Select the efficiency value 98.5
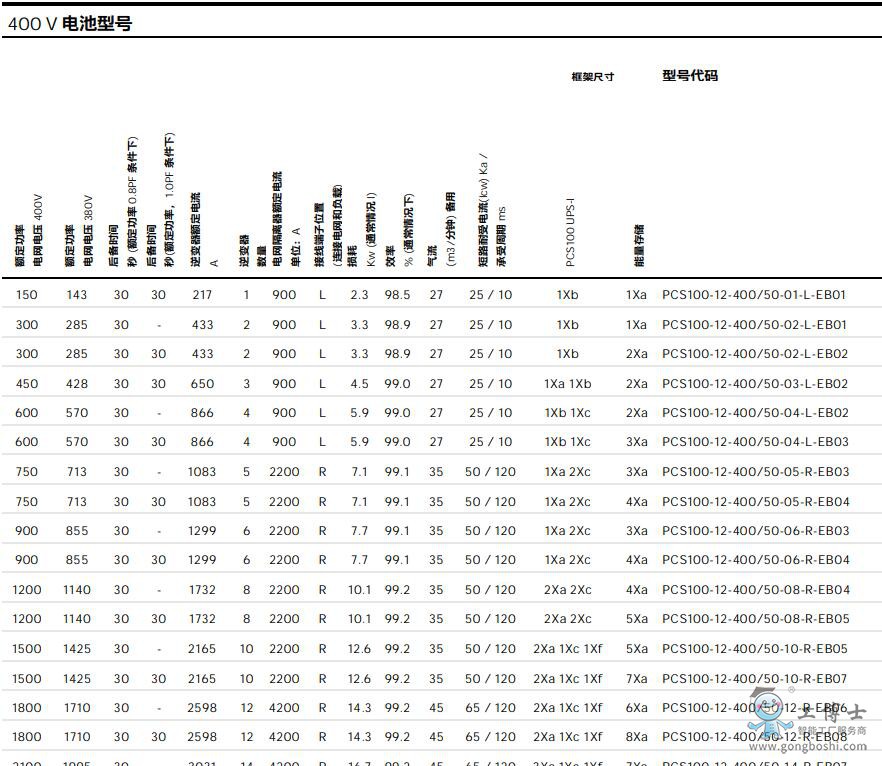Screen dimensions: 882x766 point(397,295)
